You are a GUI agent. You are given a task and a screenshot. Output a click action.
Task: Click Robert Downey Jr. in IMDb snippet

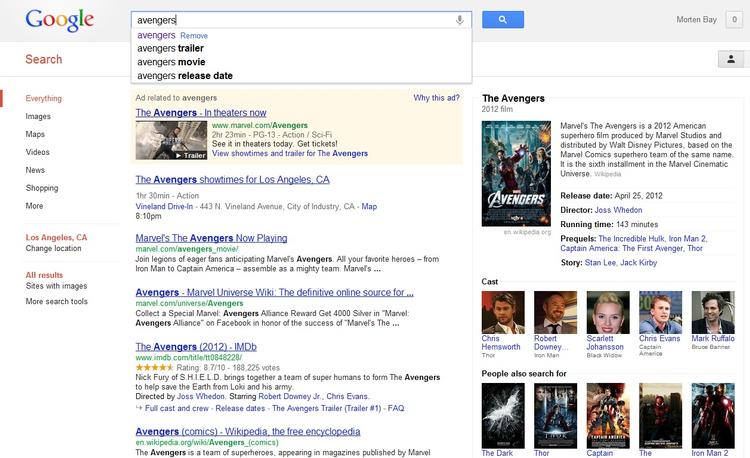[x=289, y=396]
